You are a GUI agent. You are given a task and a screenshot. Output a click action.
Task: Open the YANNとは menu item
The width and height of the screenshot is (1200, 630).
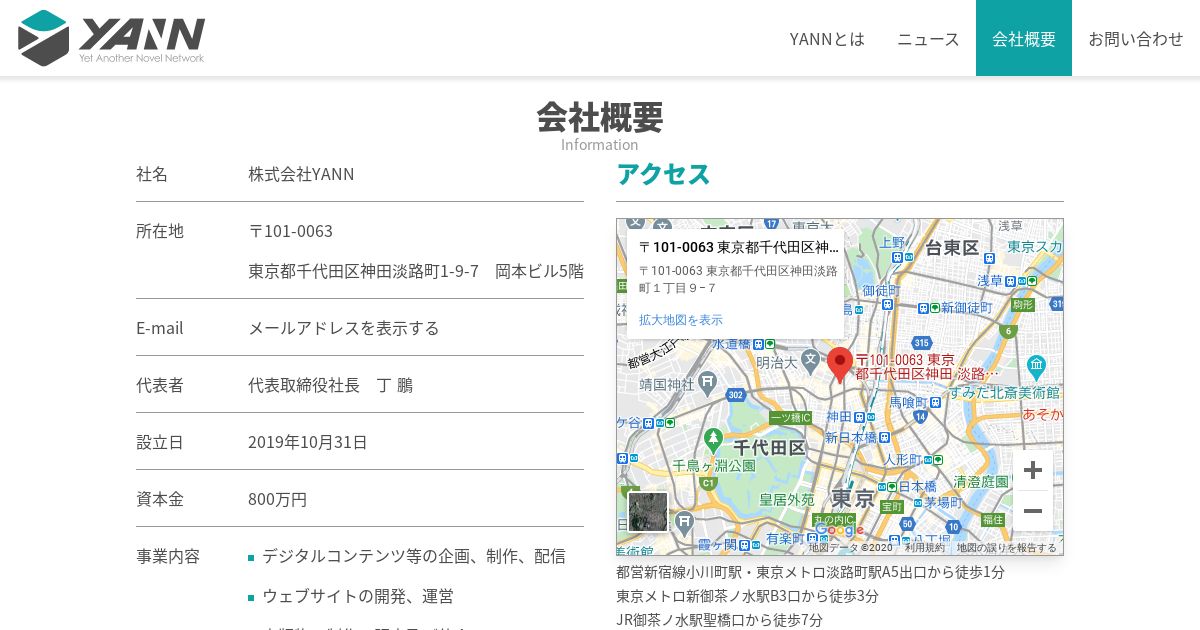pyautogui.click(x=827, y=38)
